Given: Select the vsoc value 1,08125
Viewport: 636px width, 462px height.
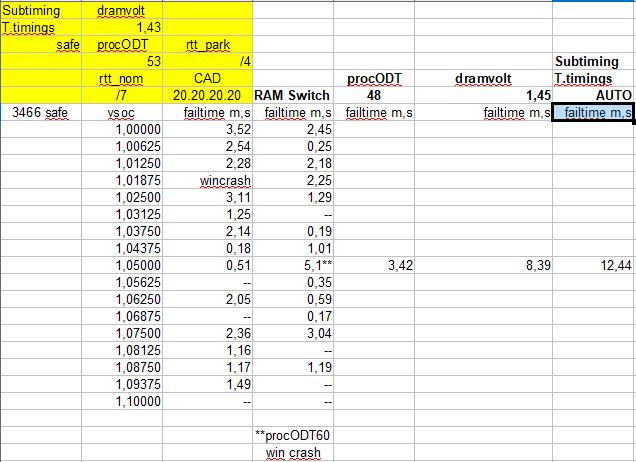Looking at the screenshot, I should pos(122,351).
